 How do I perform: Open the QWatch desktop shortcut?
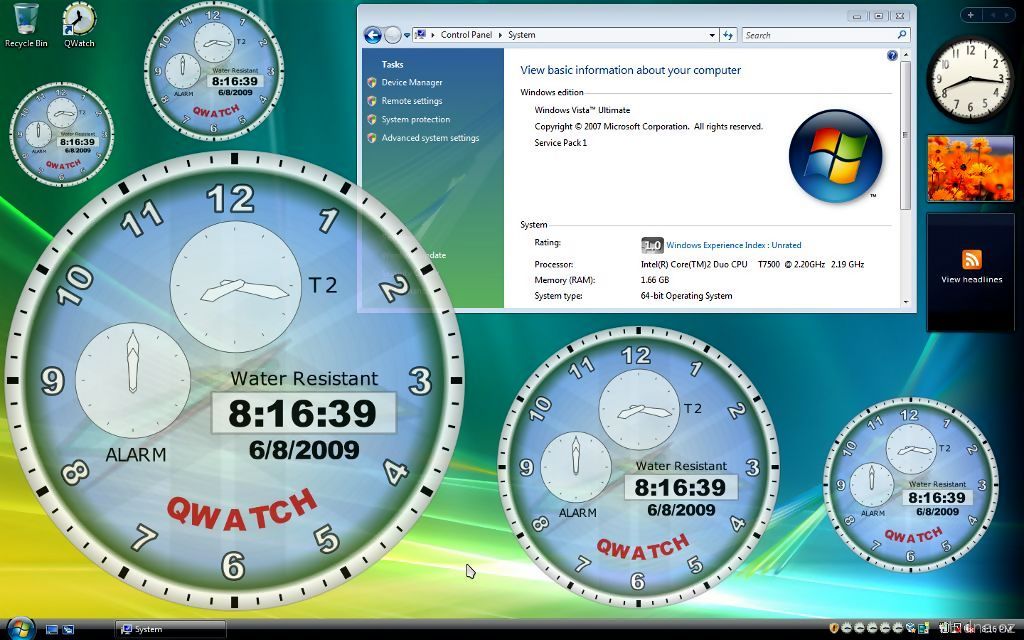coord(79,25)
